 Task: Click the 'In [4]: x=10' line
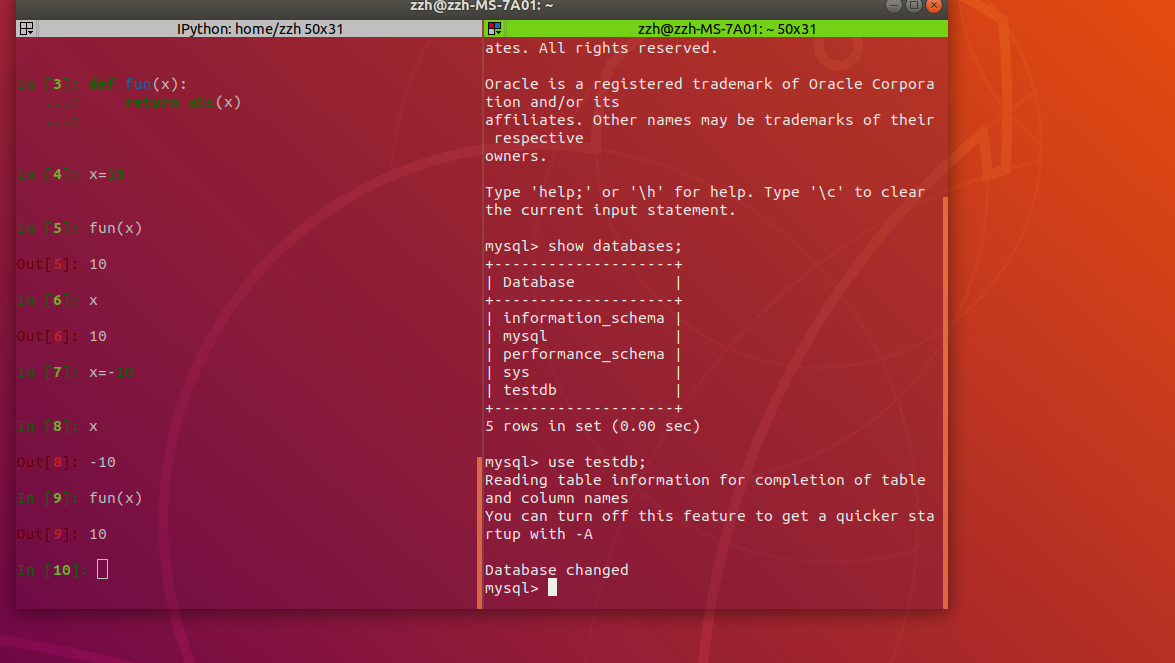(x=71, y=175)
